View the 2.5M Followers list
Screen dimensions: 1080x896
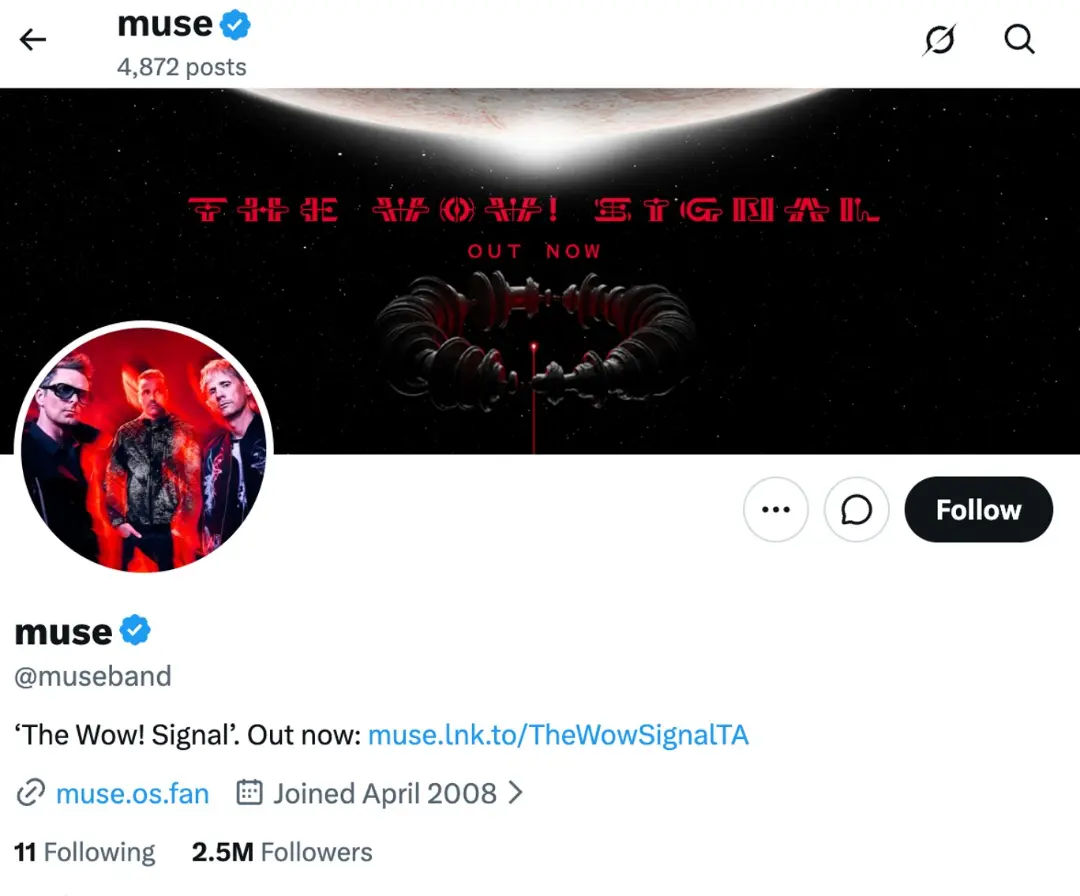[x=282, y=852]
